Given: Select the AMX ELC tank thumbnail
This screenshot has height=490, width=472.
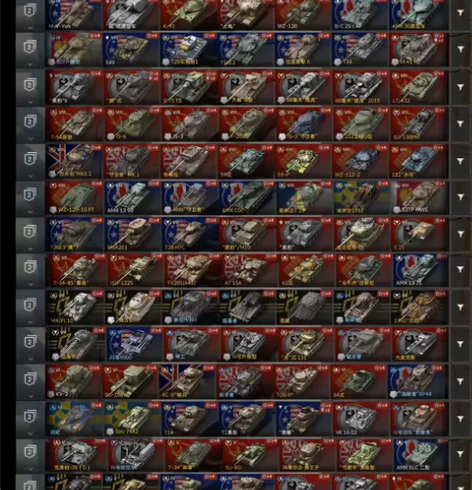Looking at the screenshot, I should (419, 455).
